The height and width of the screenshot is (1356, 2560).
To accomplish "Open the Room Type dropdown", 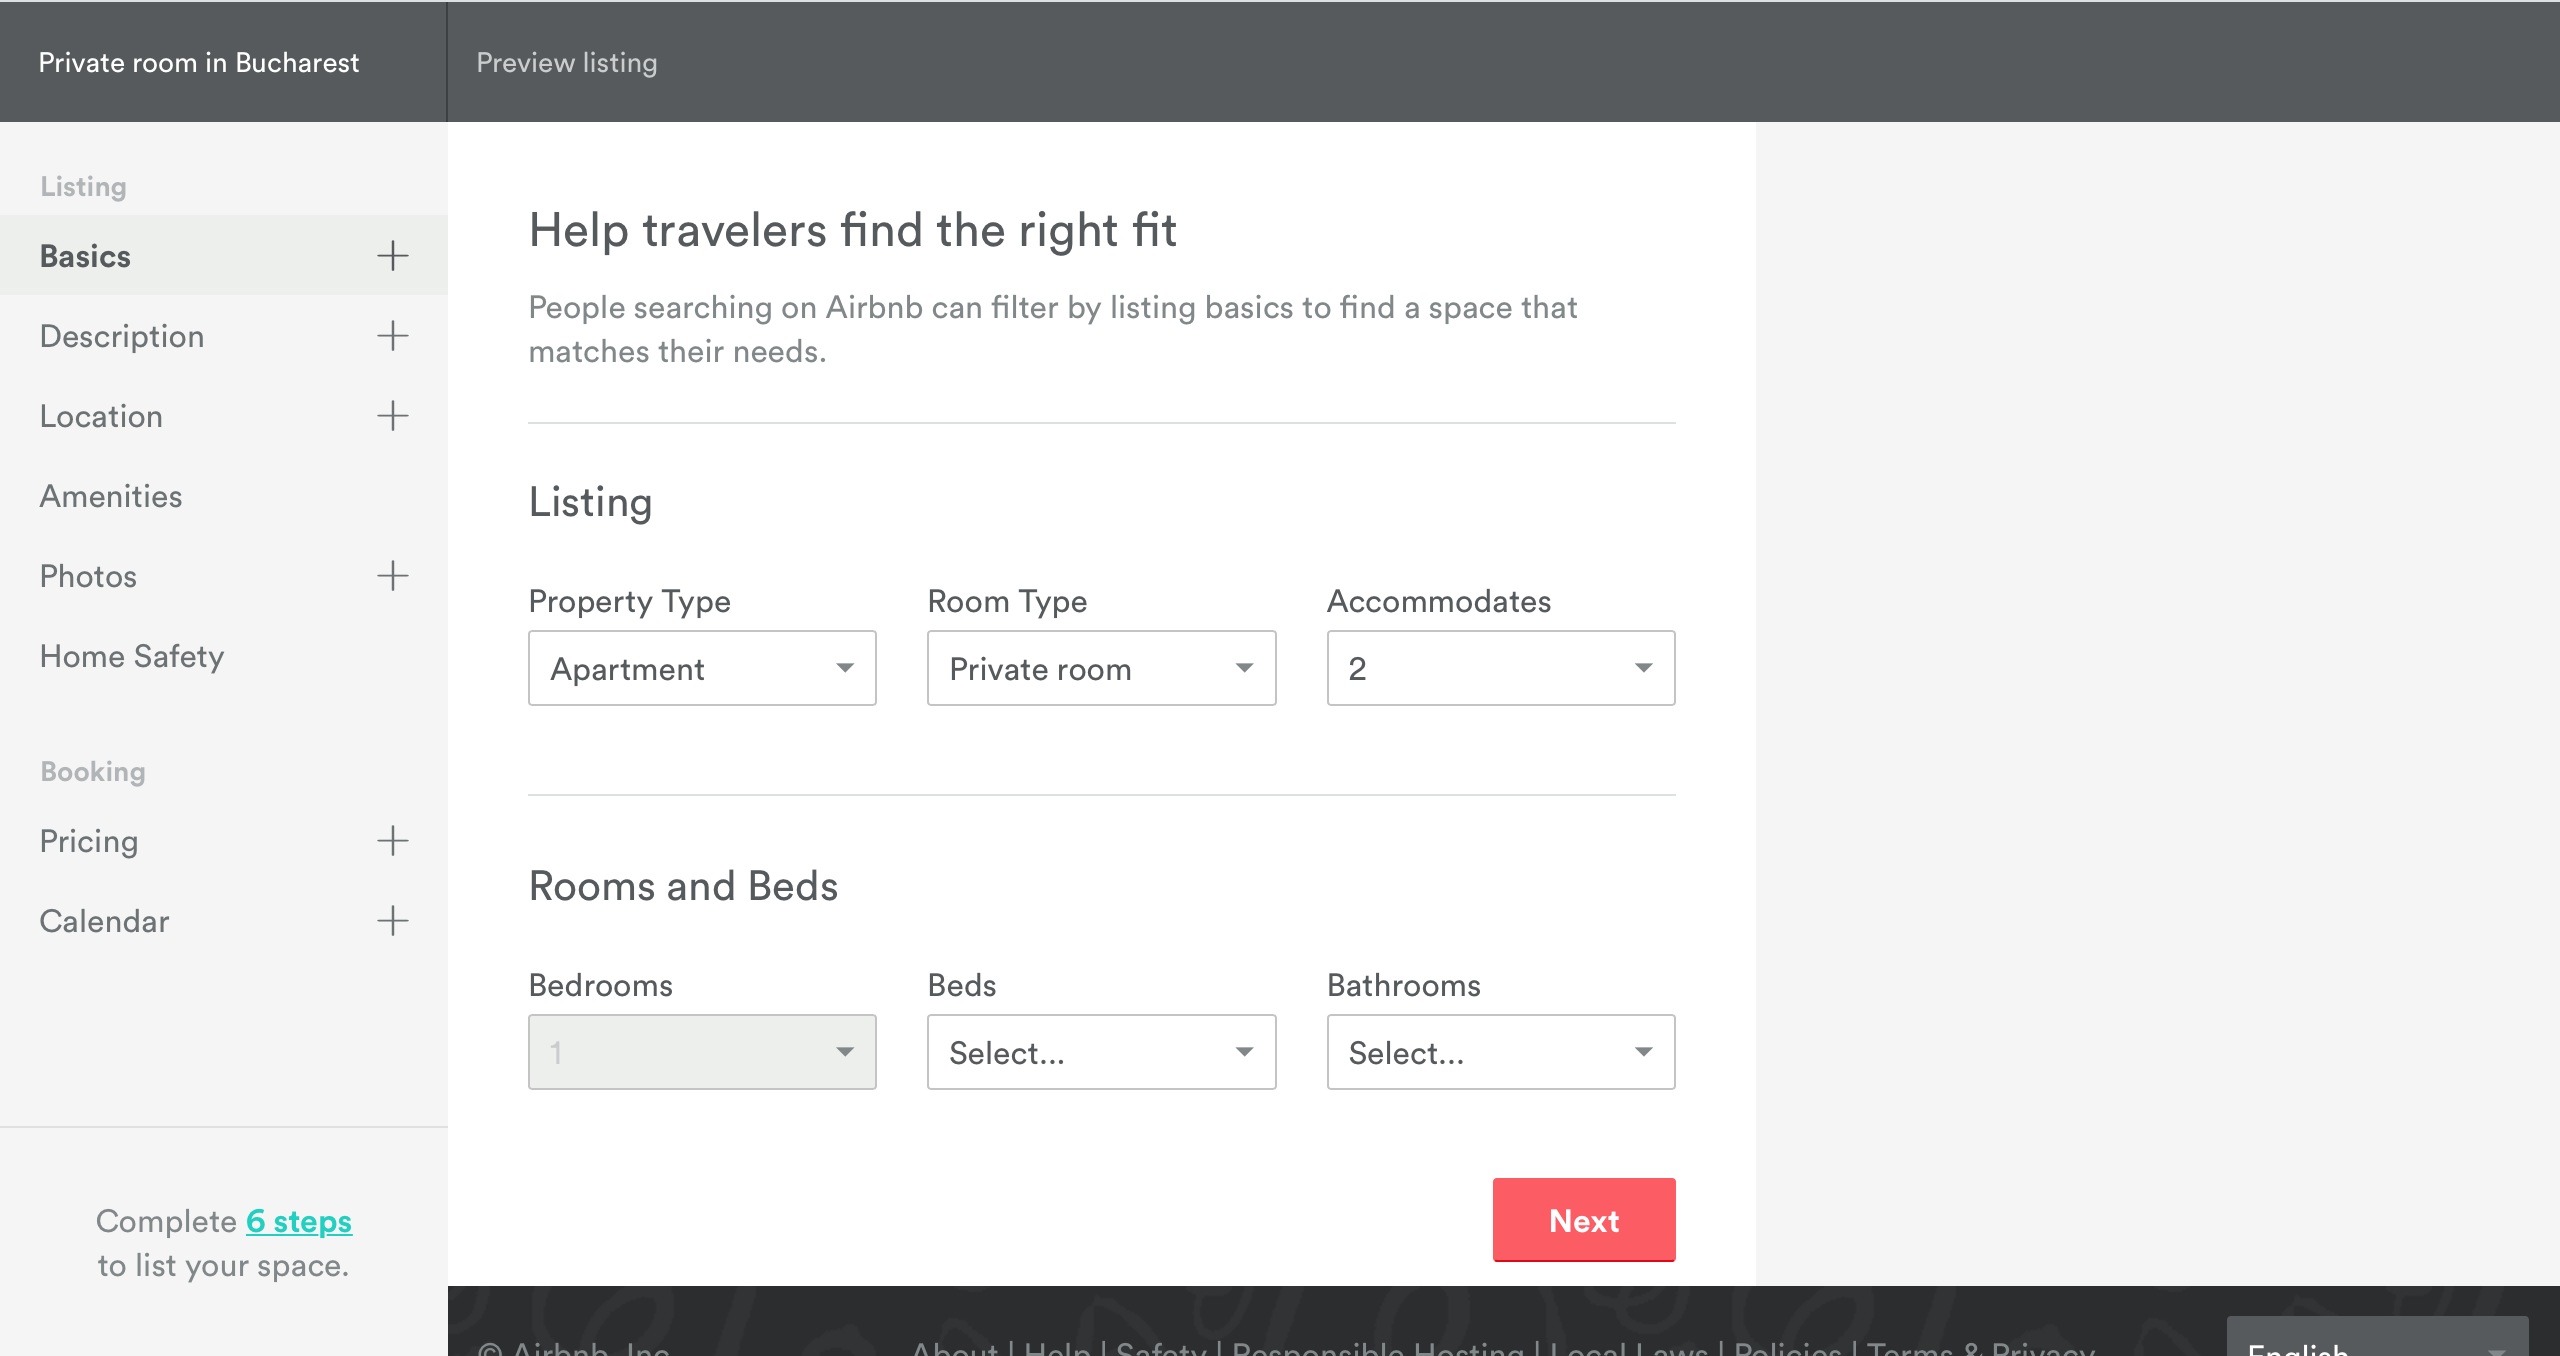I will click(x=1101, y=668).
